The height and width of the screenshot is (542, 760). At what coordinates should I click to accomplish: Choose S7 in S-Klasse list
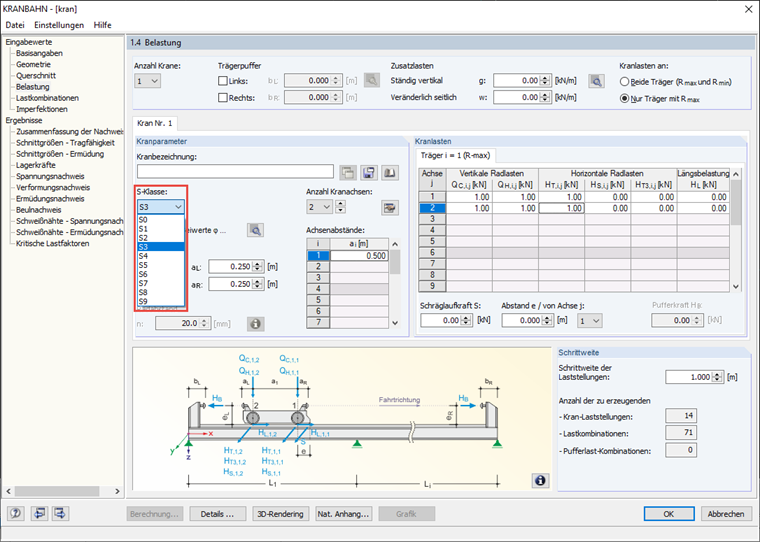(x=160, y=283)
